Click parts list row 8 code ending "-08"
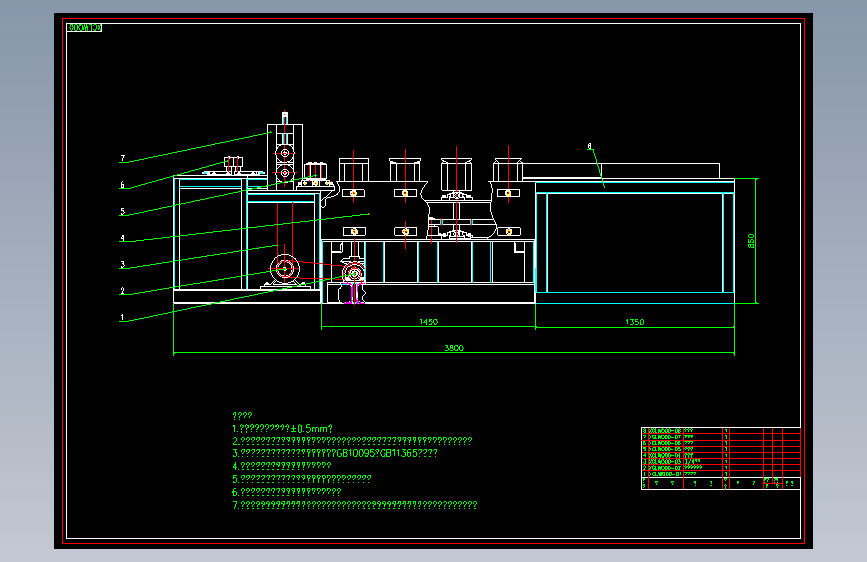The height and width of the screenshot is (562, 867). tap(665, 430)
